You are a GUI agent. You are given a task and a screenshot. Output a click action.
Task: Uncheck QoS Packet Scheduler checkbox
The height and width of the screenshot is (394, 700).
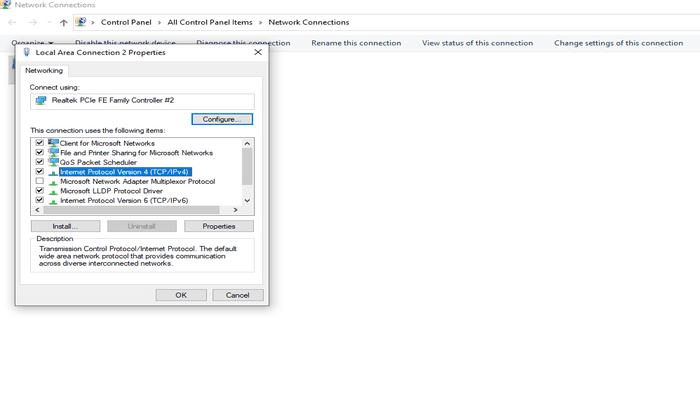(x=40, y=162)
